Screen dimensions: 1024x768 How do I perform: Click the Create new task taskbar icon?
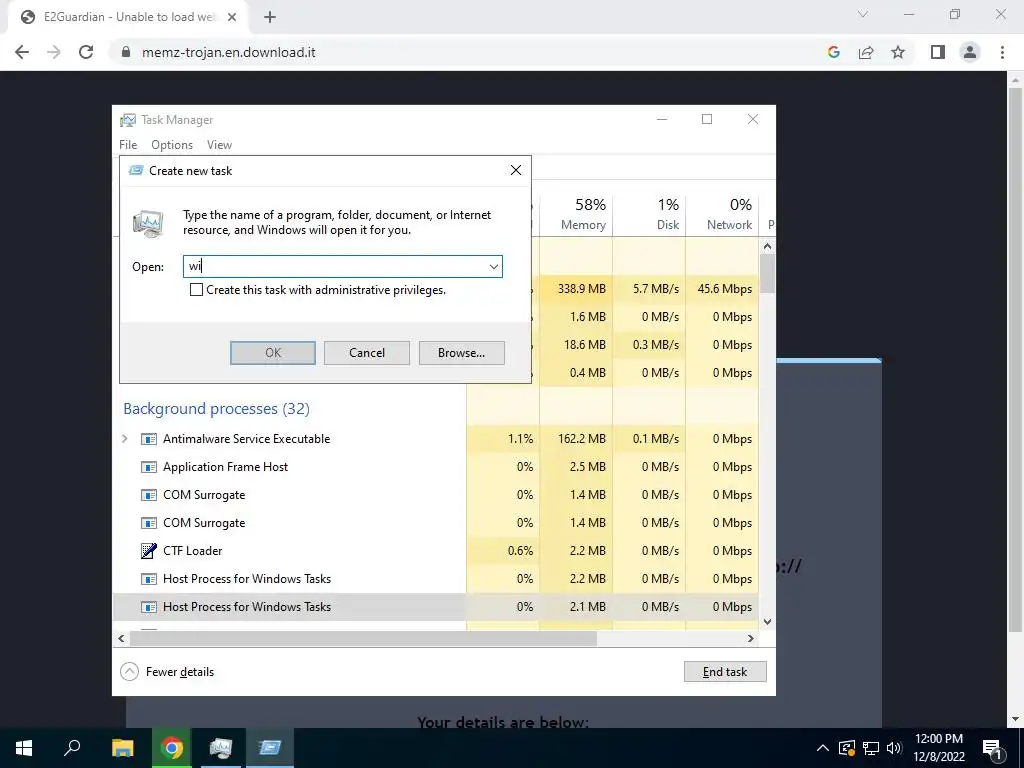[270, 748]
